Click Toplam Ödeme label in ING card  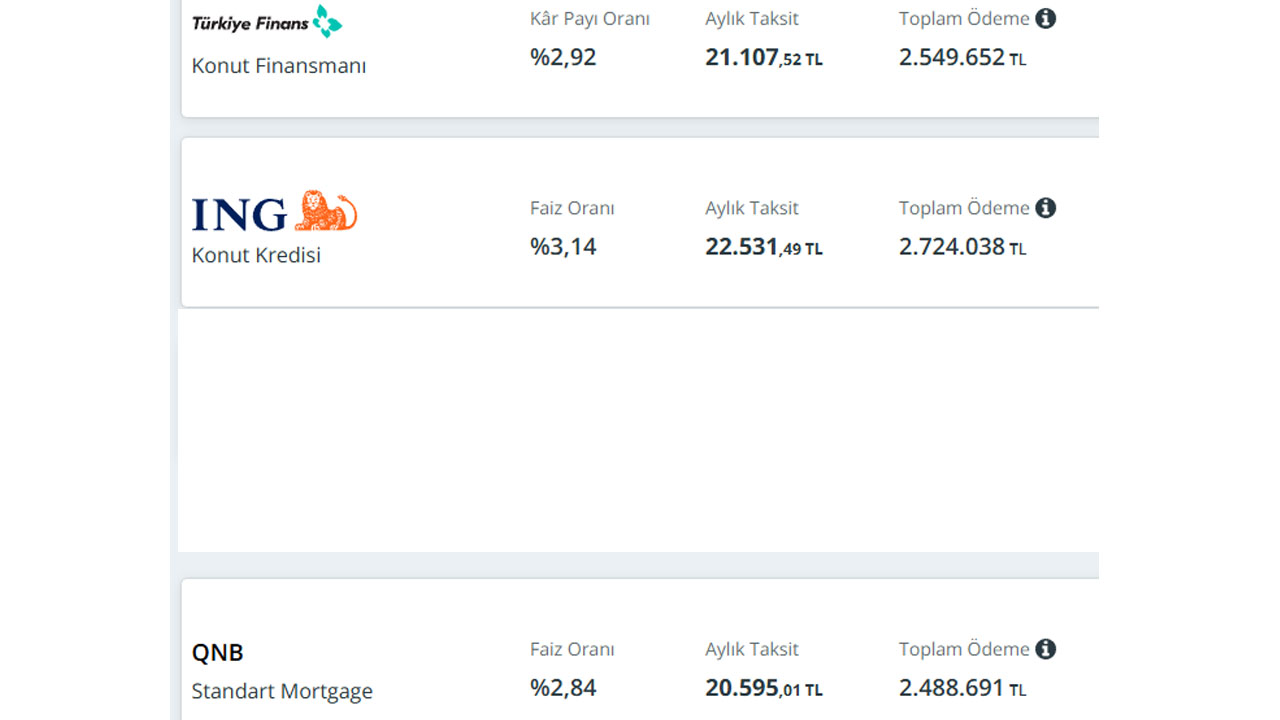964,208
